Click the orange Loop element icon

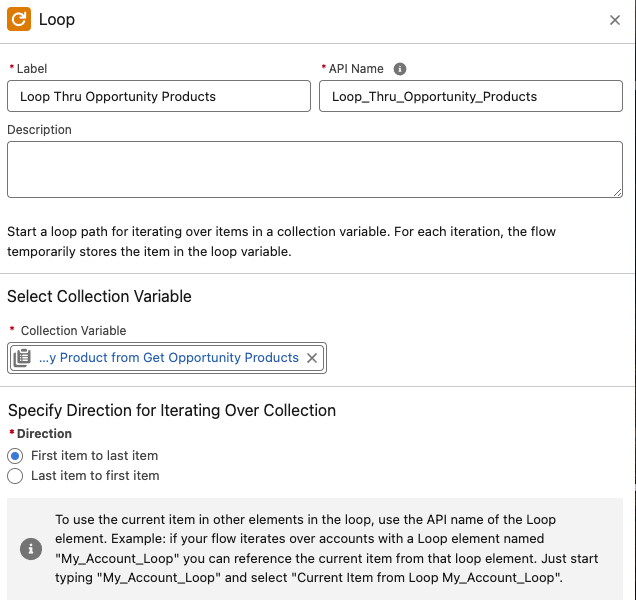pos(19,19)
